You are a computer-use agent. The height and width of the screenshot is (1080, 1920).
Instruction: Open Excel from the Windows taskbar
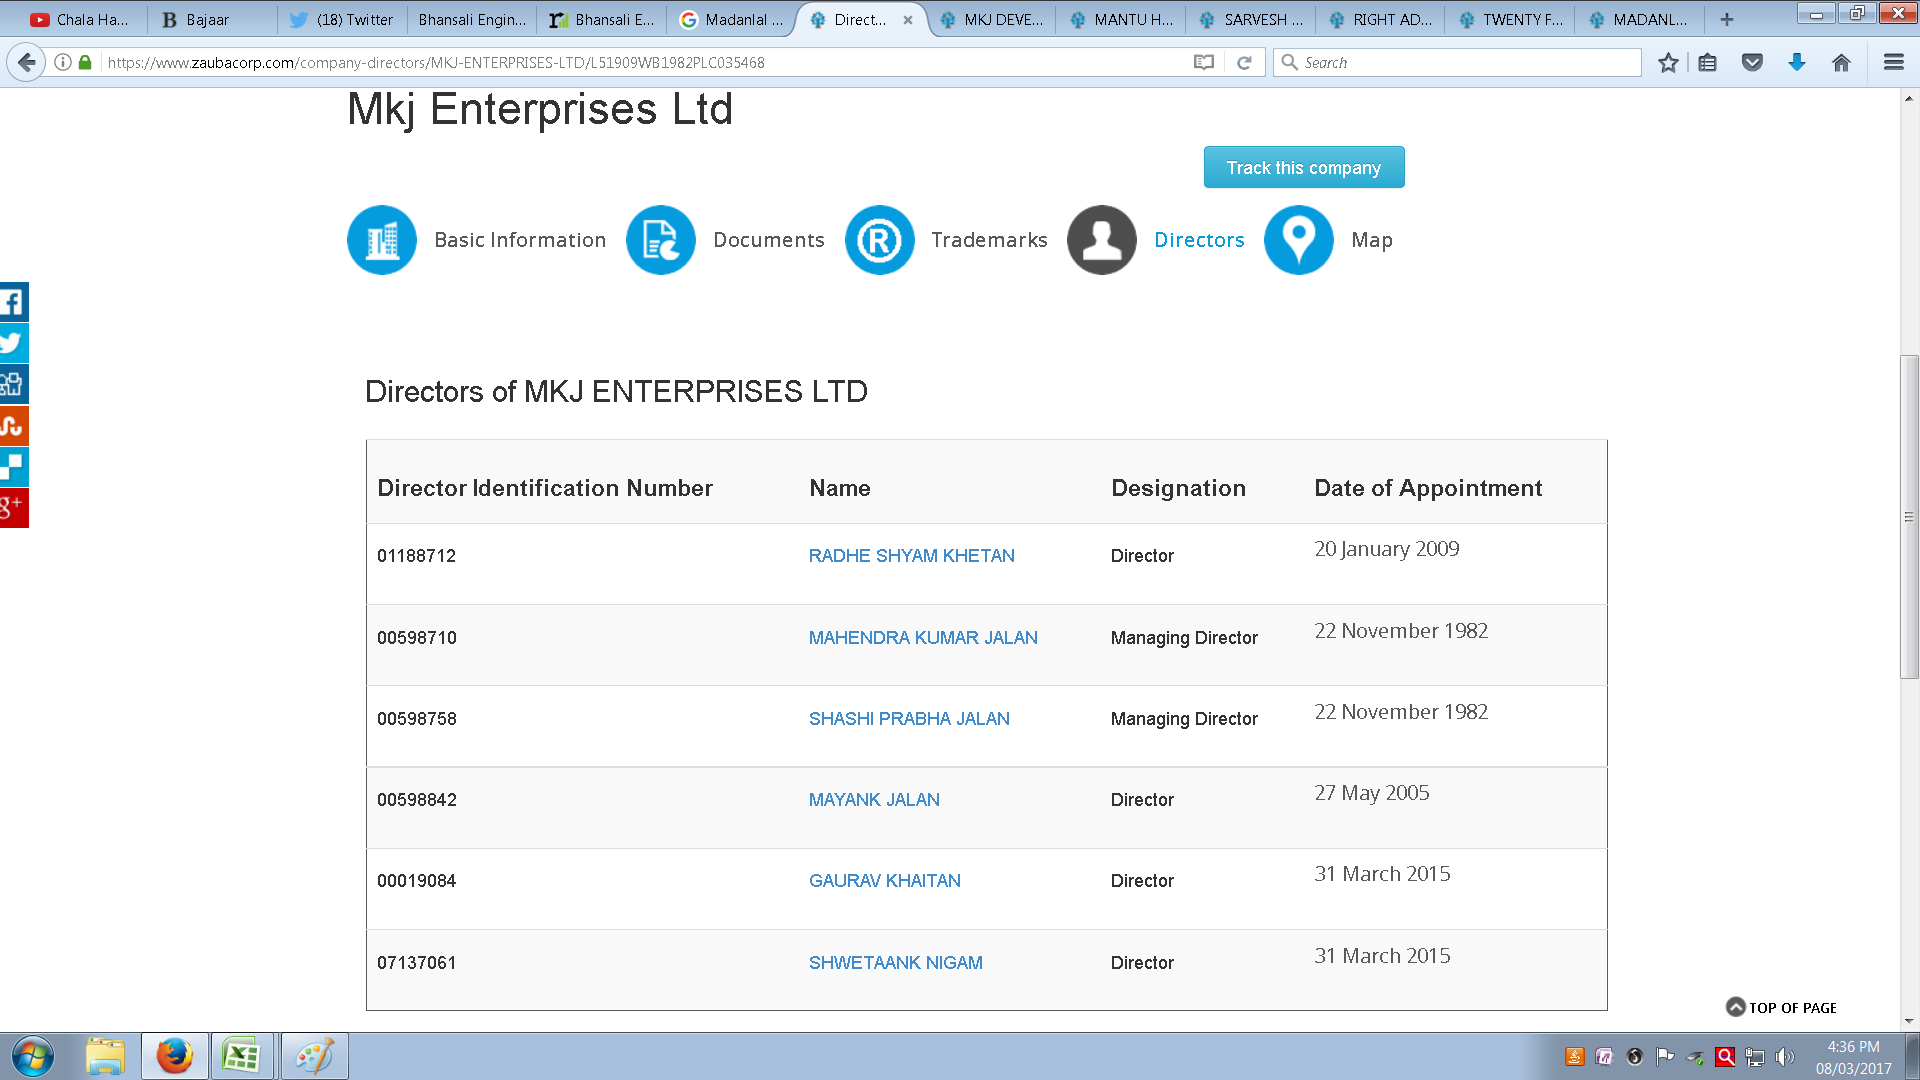coord(241,1056)
